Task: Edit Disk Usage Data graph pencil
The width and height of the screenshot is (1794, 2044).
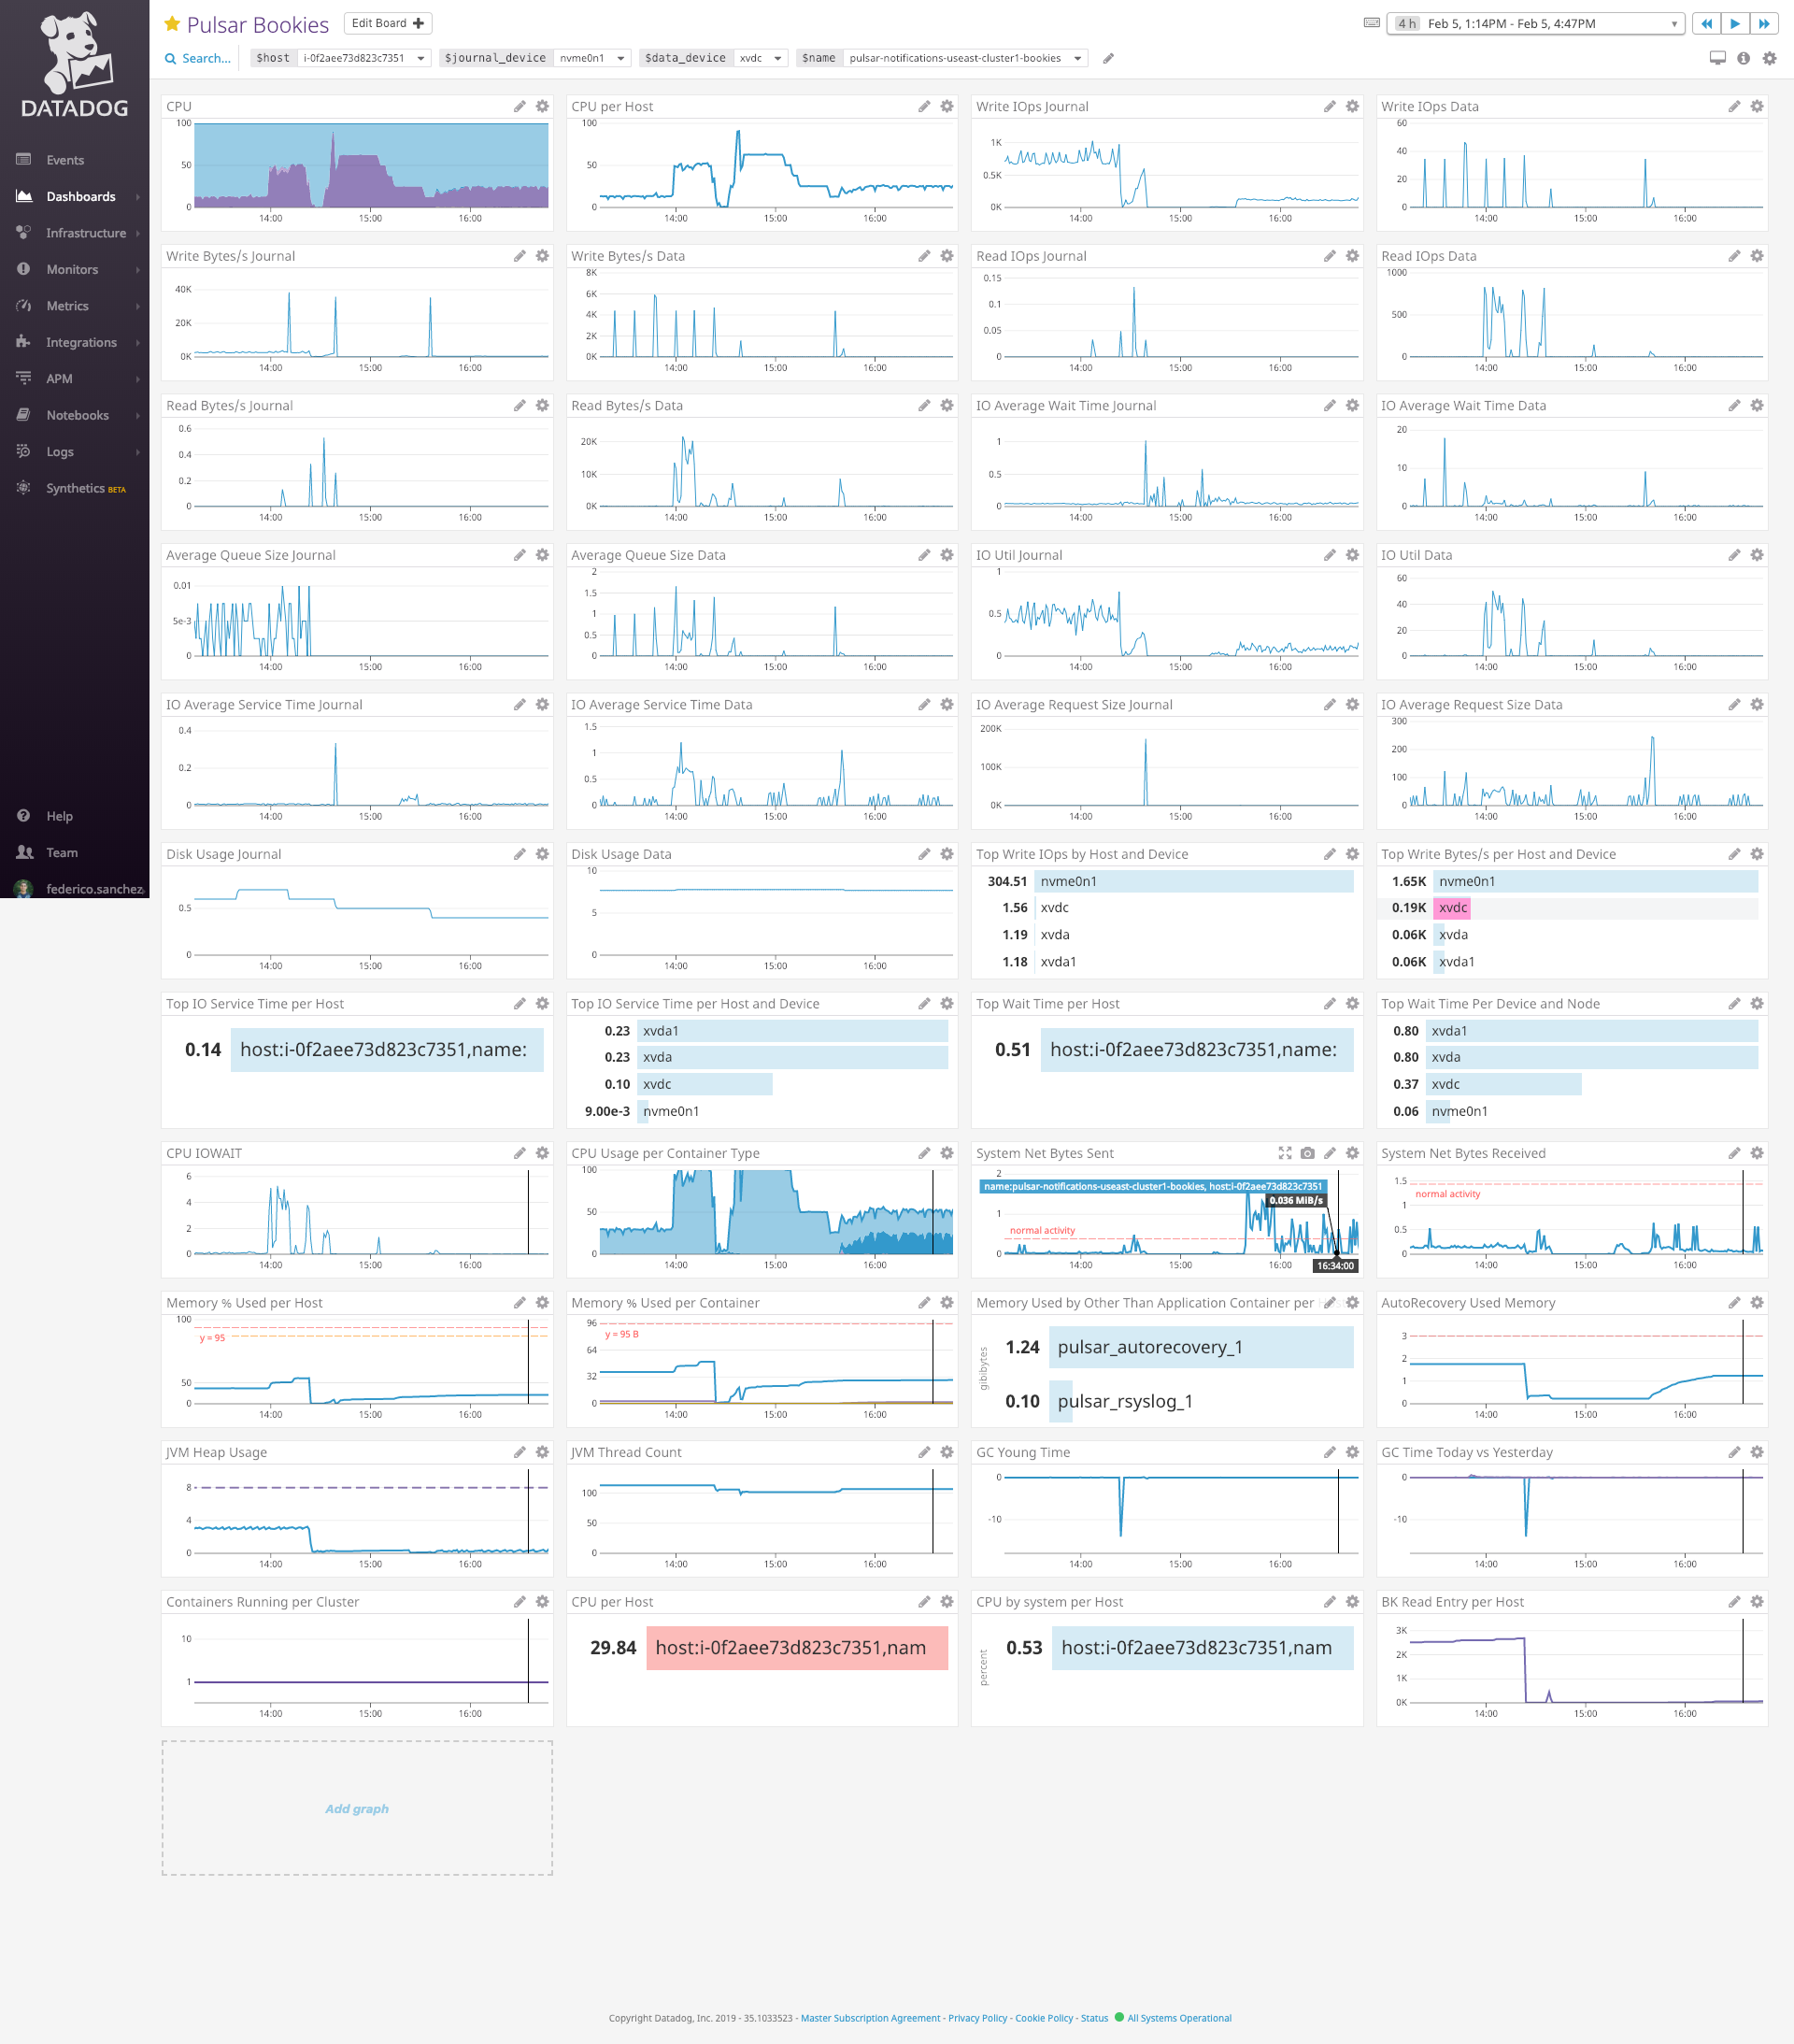Action: pos(924,854)
